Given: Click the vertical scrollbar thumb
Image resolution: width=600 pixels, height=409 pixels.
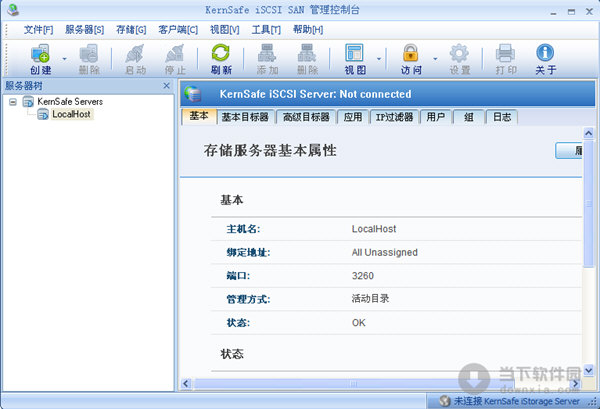Looking at the screenshot, I should 589,204.
